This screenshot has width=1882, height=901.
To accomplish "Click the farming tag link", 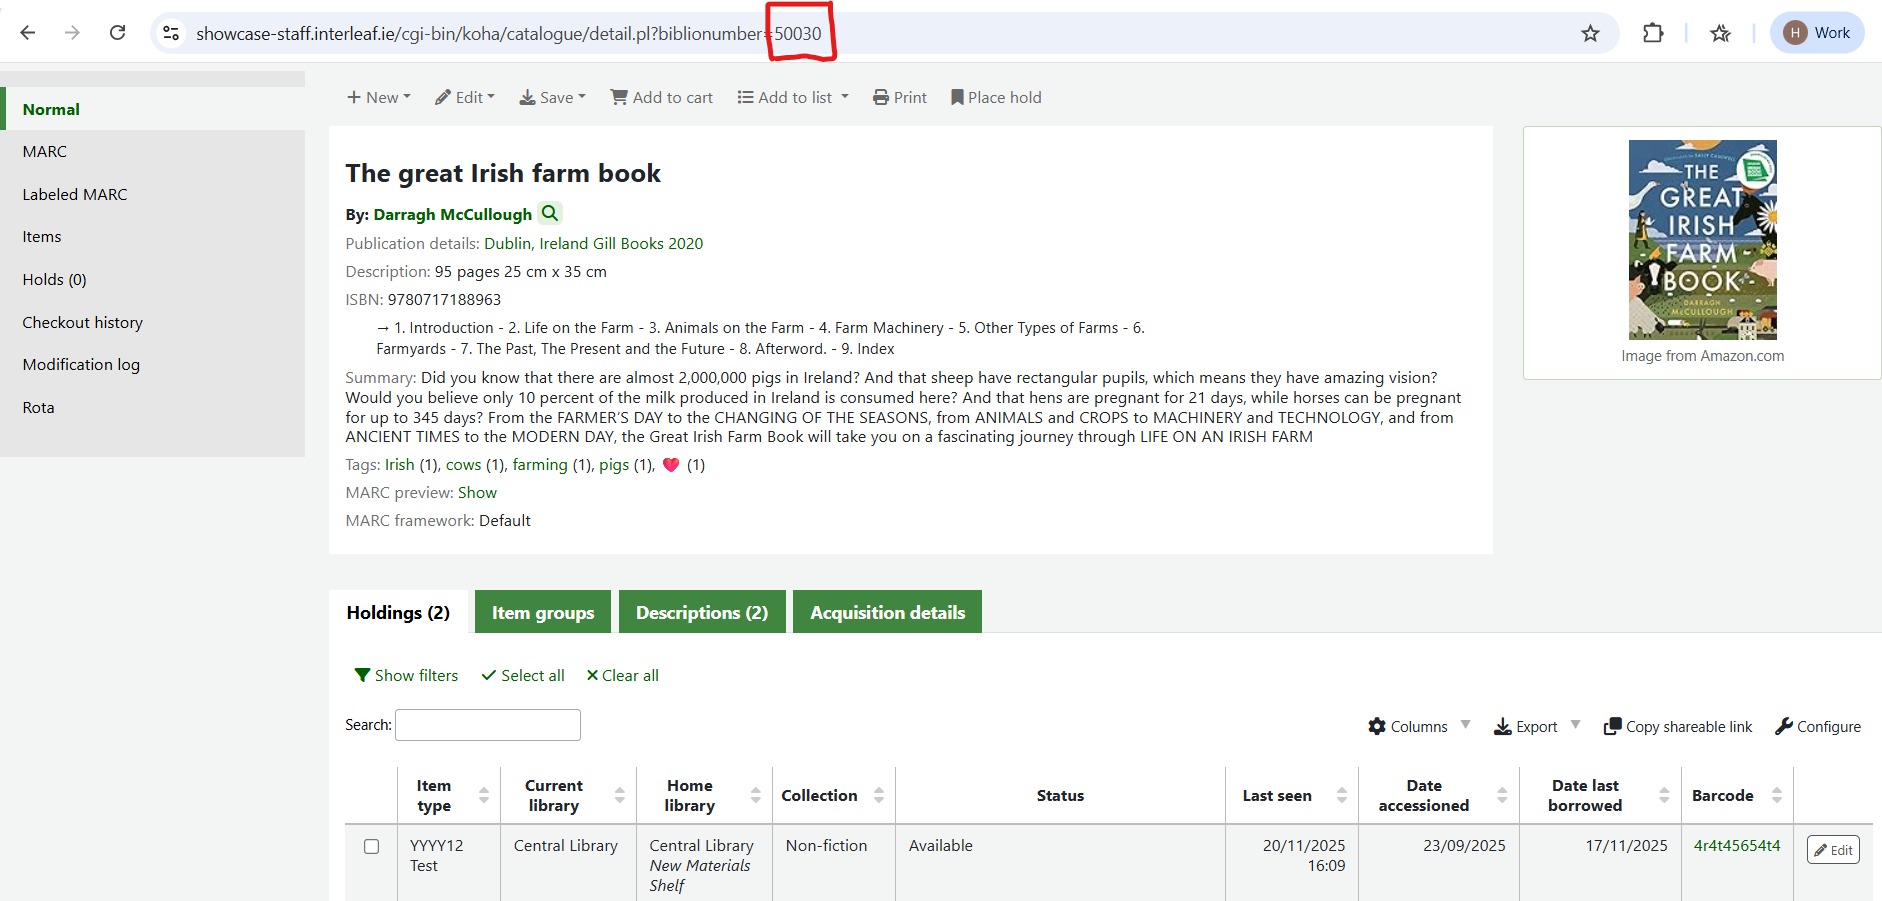I will coord(540,465).
